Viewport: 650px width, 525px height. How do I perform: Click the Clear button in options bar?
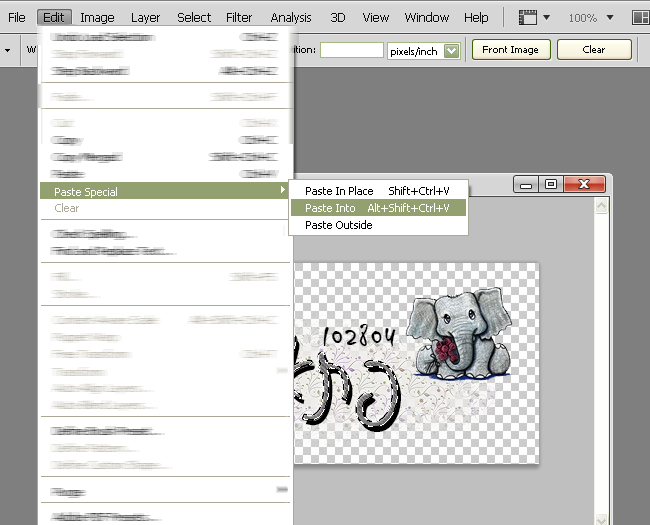pyautogui.click(x=594, y=50)
